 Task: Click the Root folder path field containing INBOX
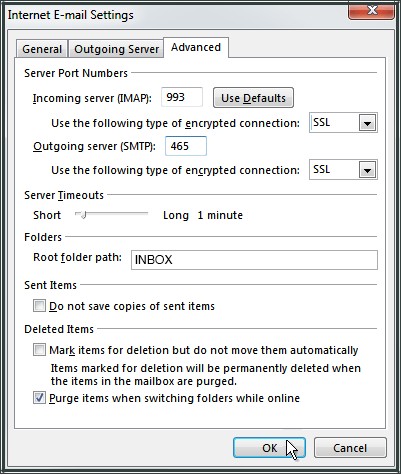[254, 260]
